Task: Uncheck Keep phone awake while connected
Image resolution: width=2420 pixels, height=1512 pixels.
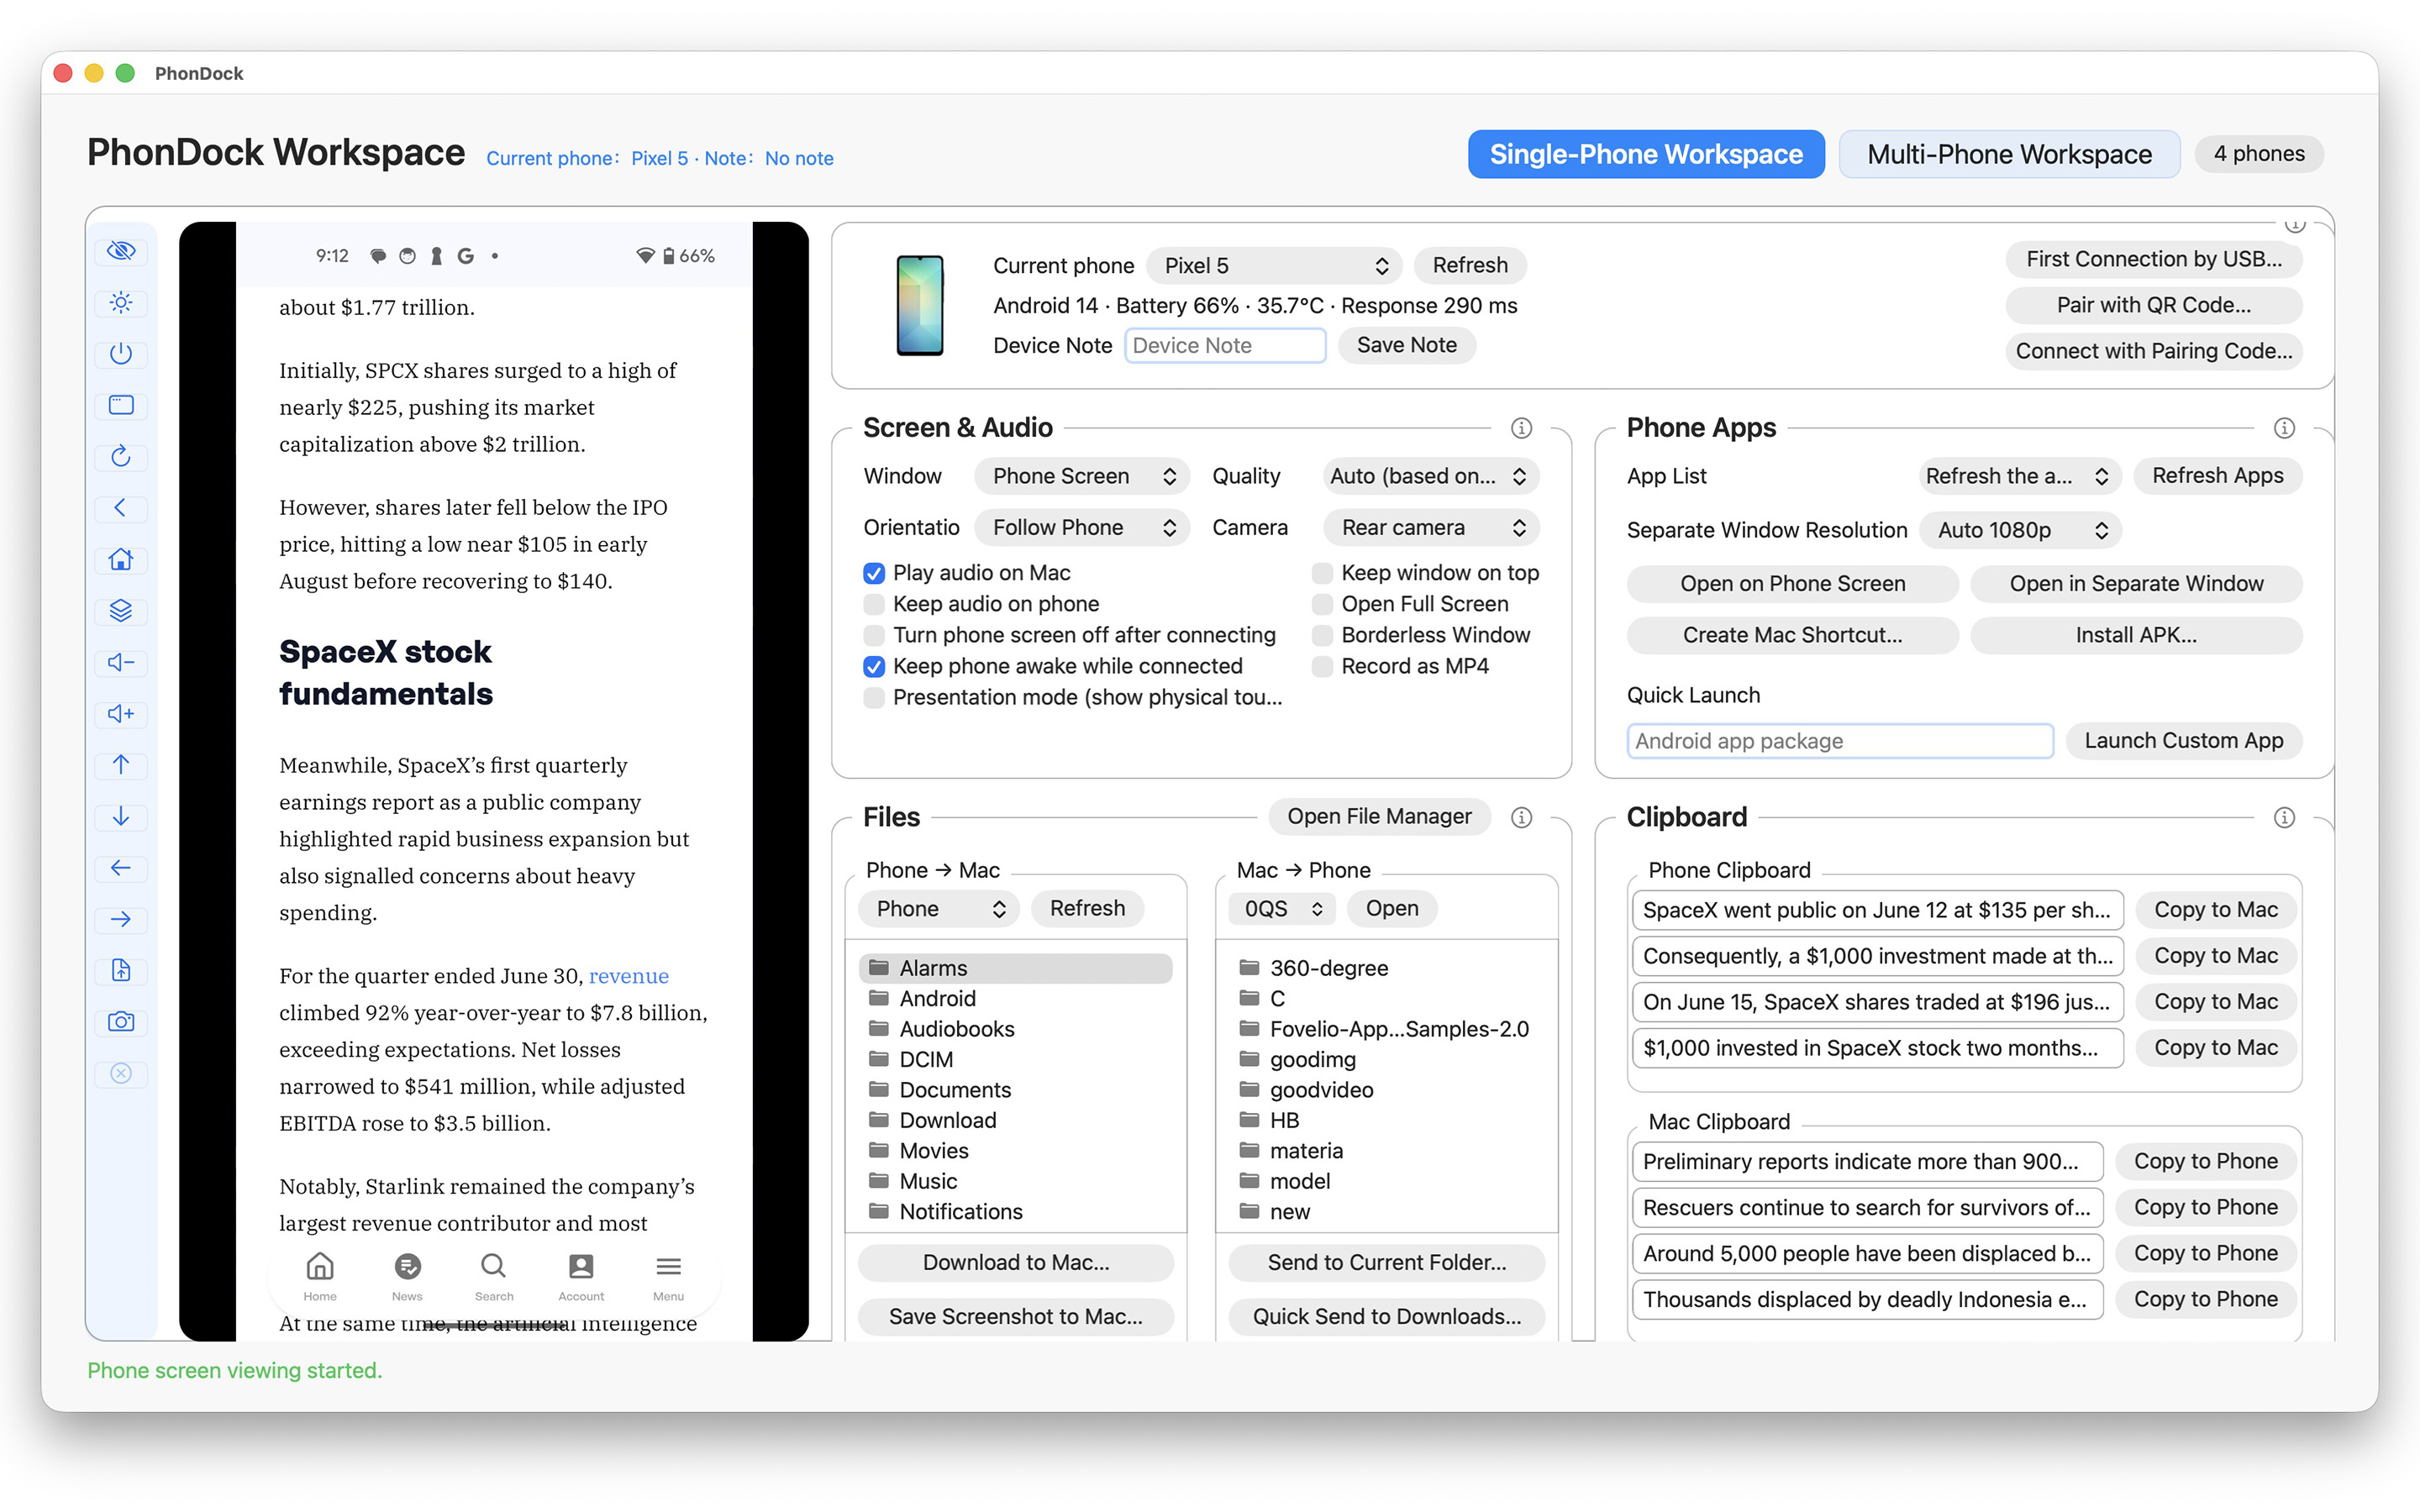Action: (874, 666)
